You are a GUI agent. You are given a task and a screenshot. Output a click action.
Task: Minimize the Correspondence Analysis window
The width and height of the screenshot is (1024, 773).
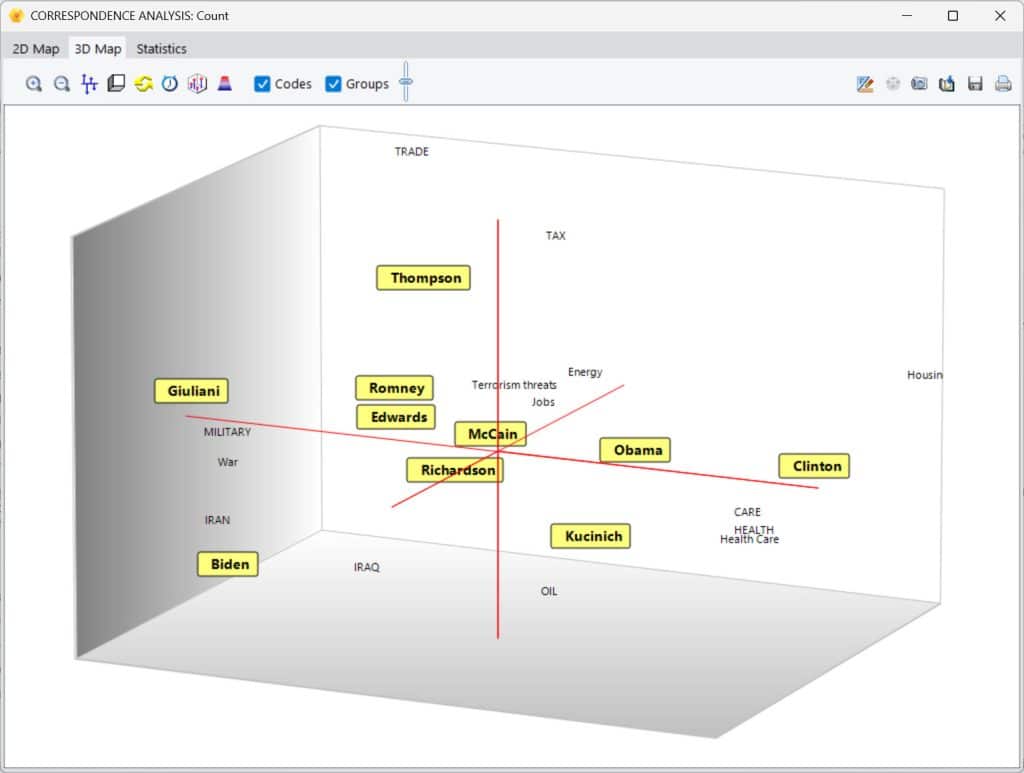click(906, 16)
